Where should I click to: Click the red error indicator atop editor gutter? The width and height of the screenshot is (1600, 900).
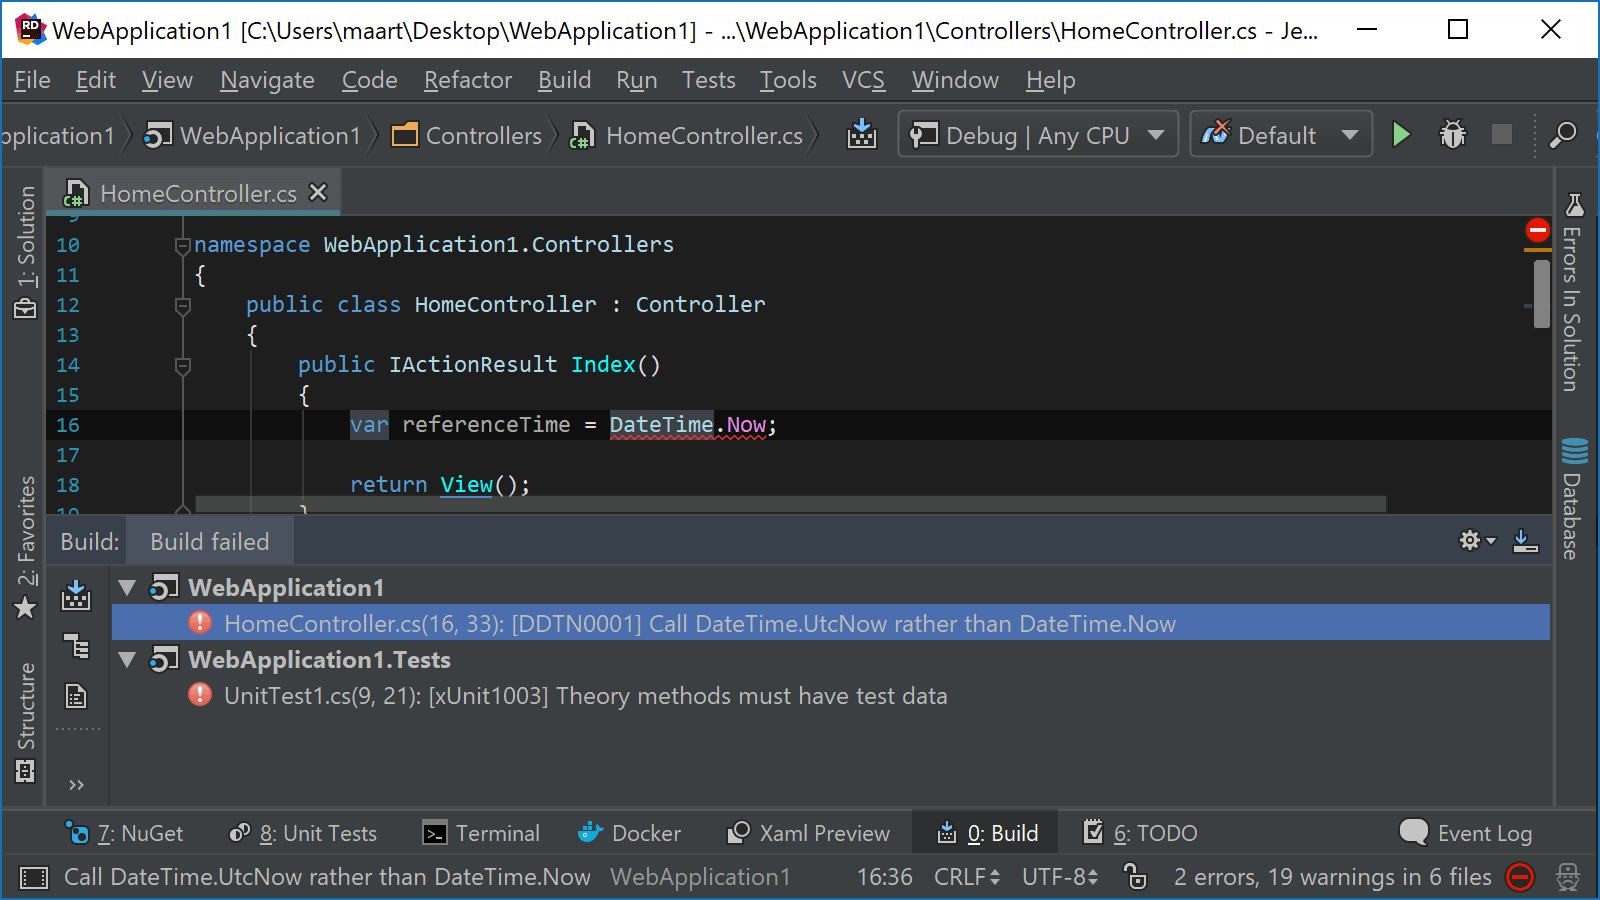[1537, 231]
